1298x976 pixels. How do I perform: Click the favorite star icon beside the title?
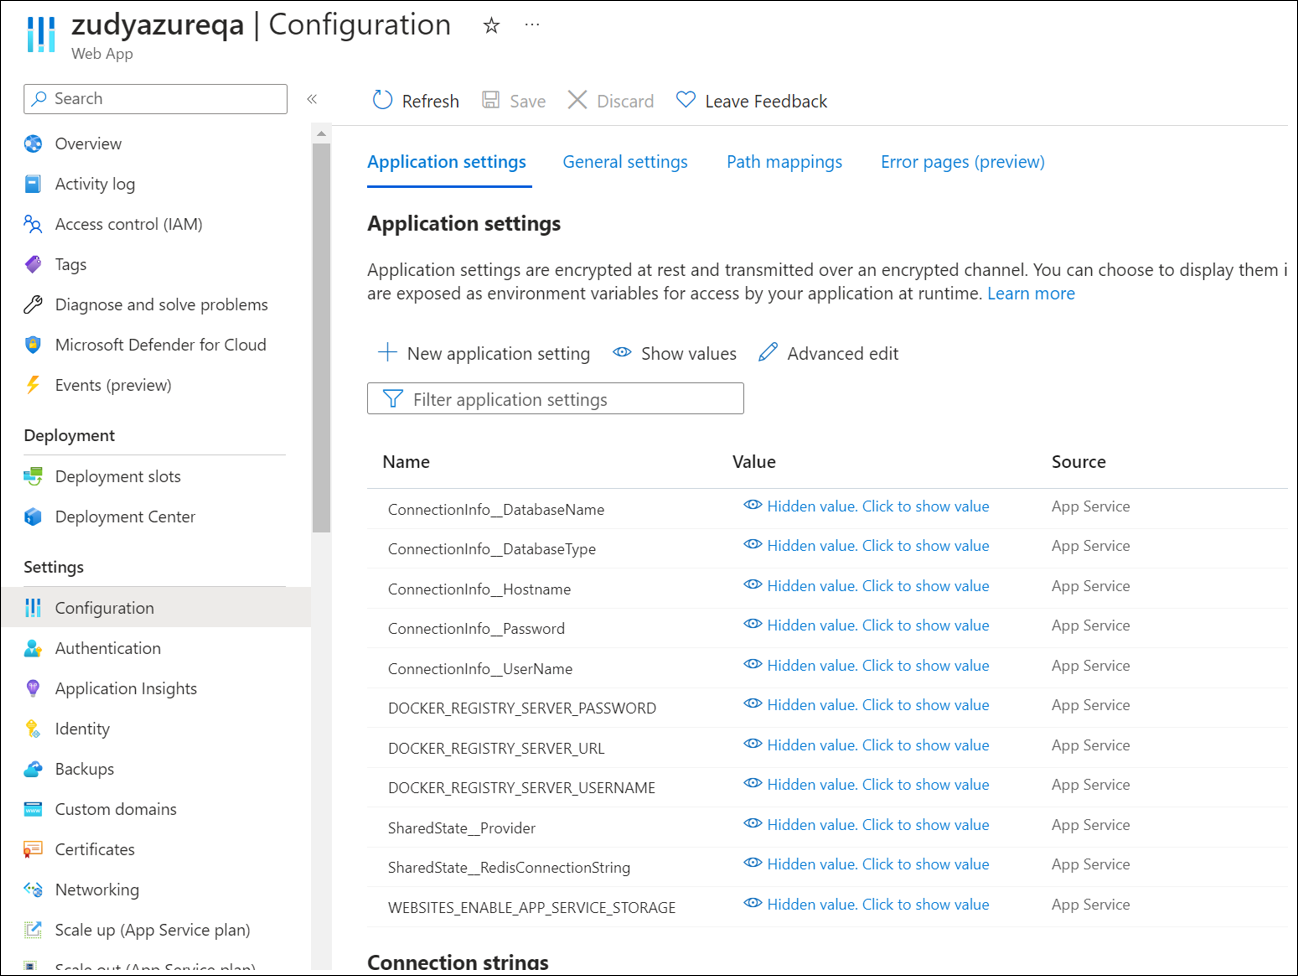[491, 26]
